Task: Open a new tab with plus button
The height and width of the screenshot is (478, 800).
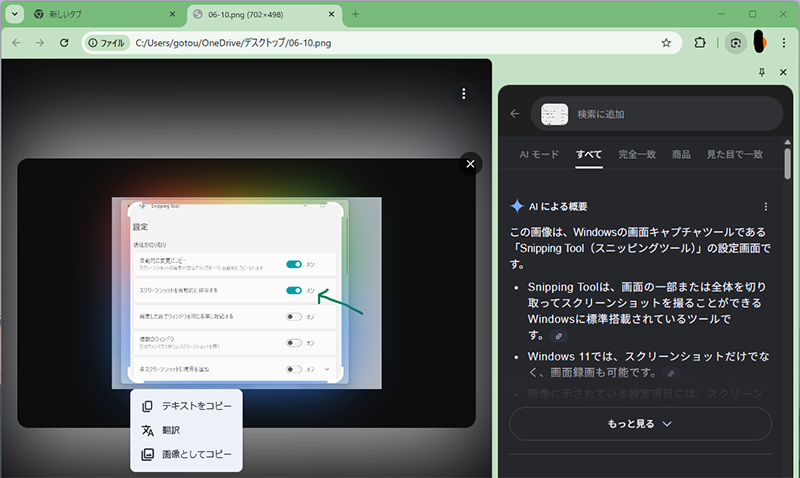Action: coord(355,14)
